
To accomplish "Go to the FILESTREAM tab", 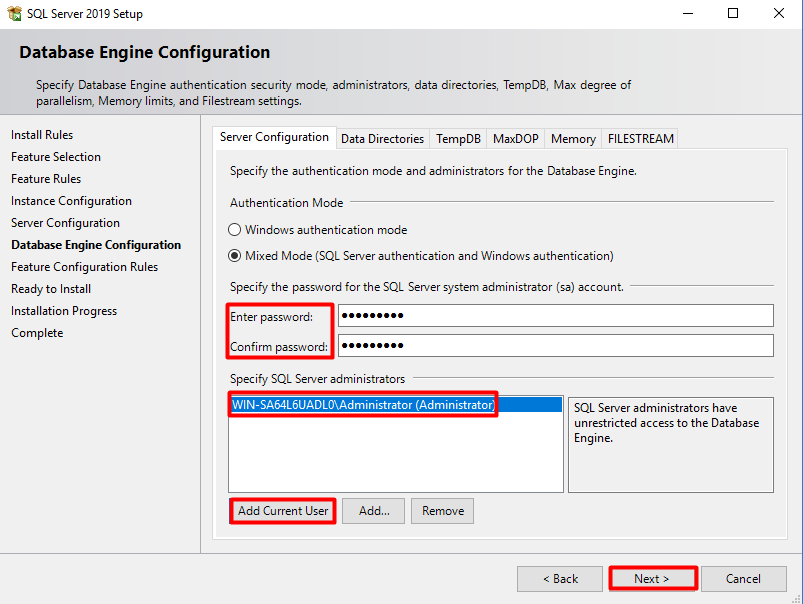I will 640,139.
